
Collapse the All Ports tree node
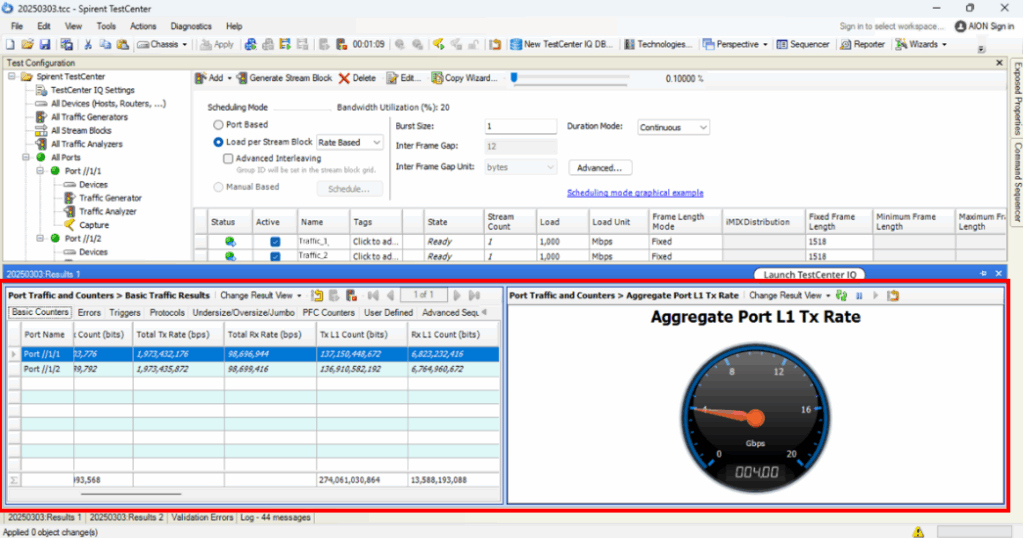26,157
